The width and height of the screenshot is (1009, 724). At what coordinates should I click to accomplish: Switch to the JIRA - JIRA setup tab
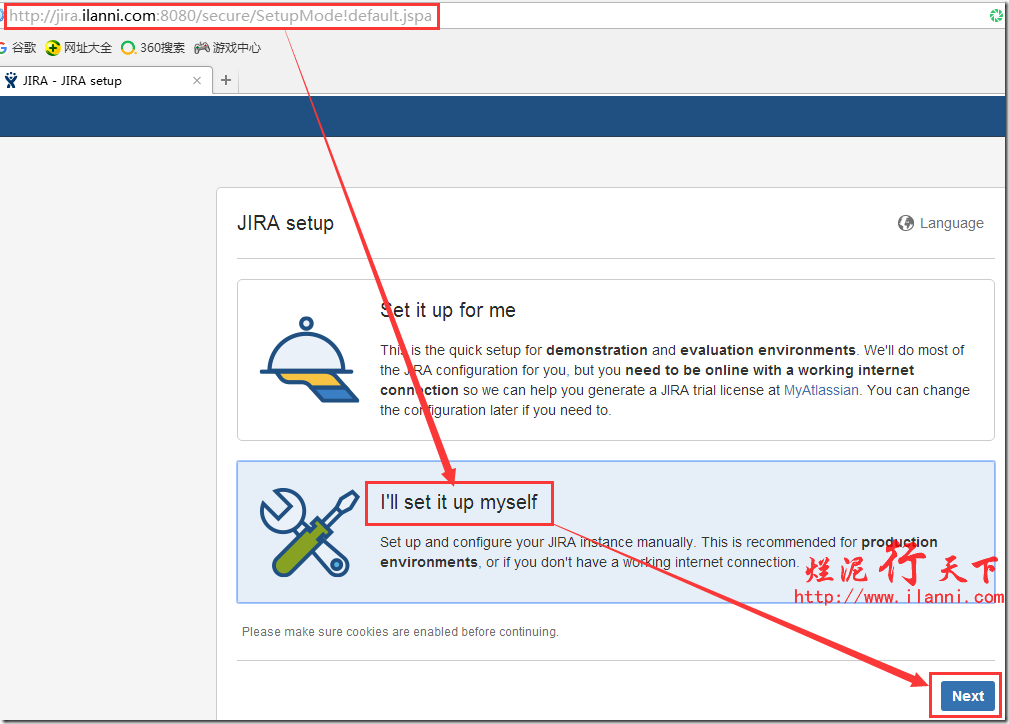106,80
